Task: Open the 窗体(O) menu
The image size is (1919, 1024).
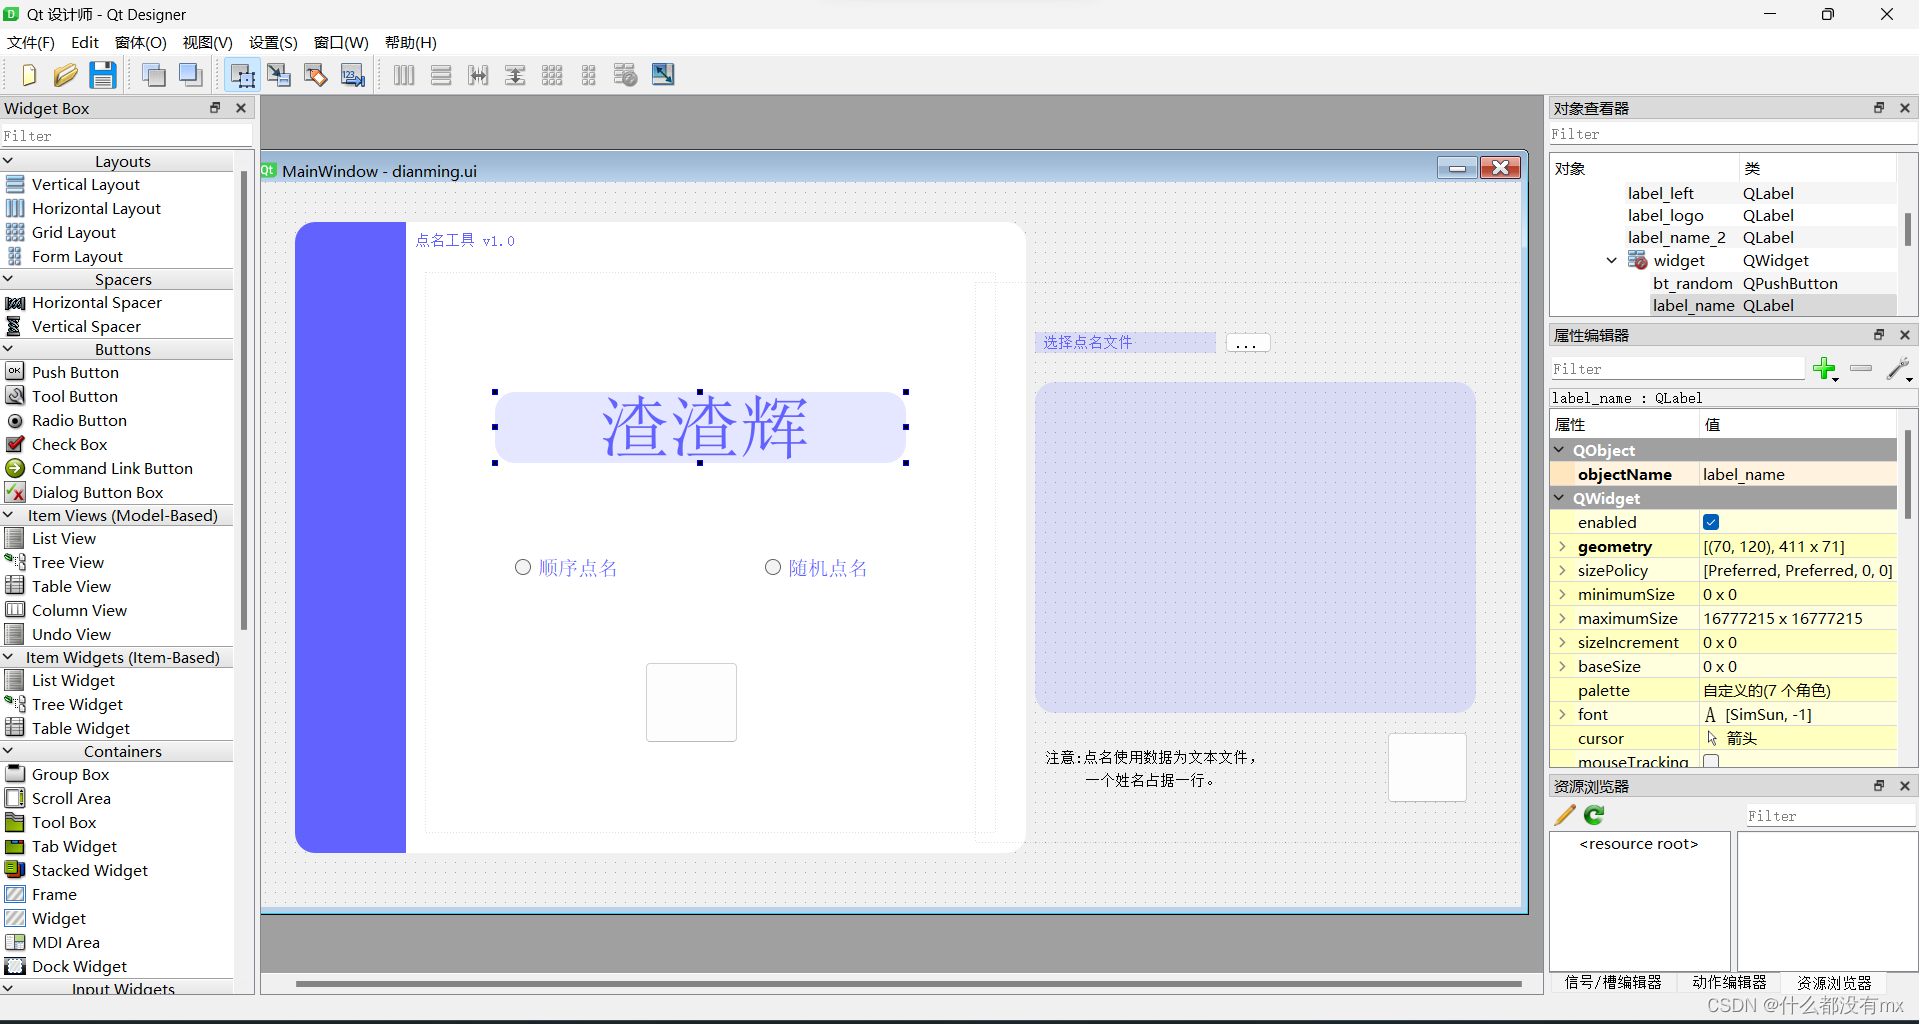Action: coord(141,42)
